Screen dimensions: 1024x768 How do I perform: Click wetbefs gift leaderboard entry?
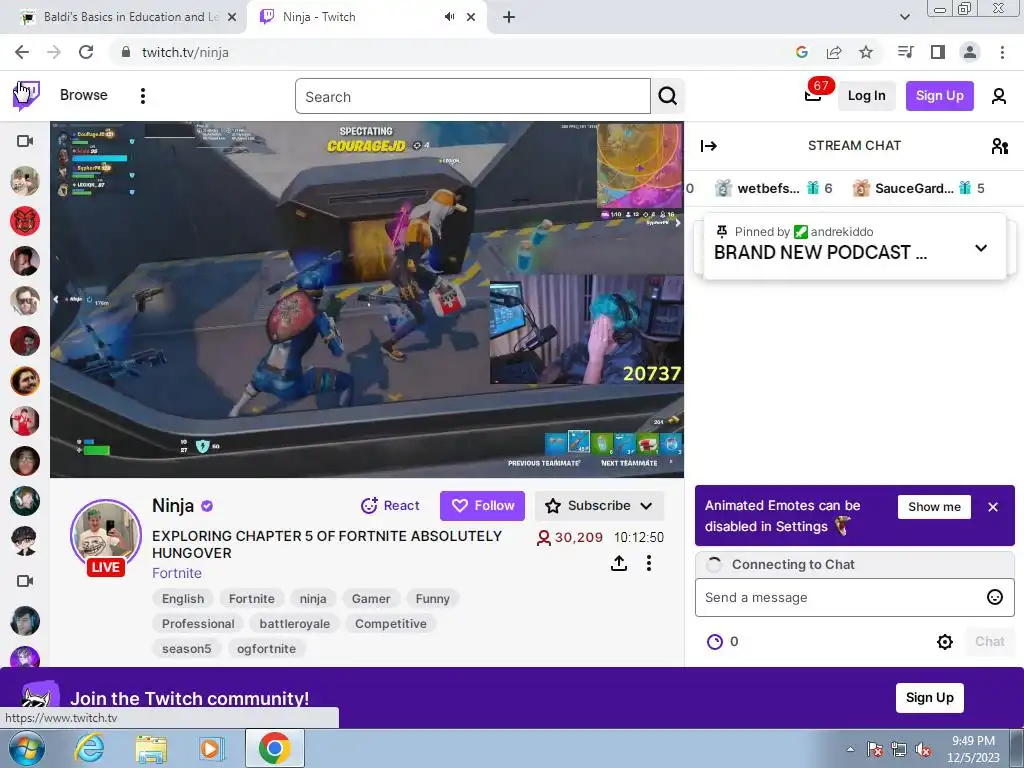click(x=773, y=188)
